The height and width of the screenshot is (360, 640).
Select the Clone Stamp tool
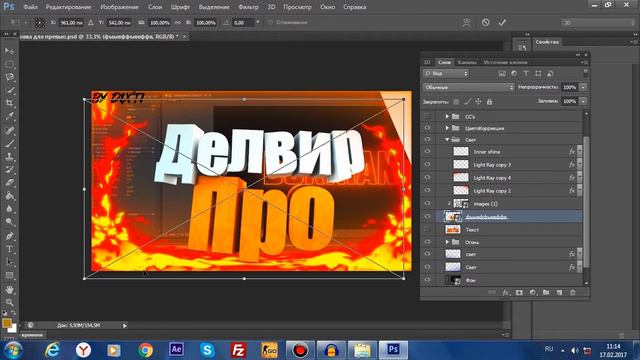point(9,156)
